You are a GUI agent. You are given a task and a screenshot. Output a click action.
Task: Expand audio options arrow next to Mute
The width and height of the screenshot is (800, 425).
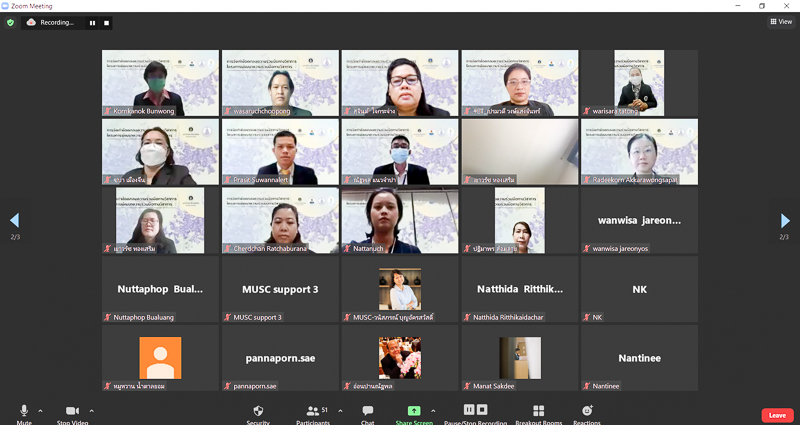click(40, 410)
